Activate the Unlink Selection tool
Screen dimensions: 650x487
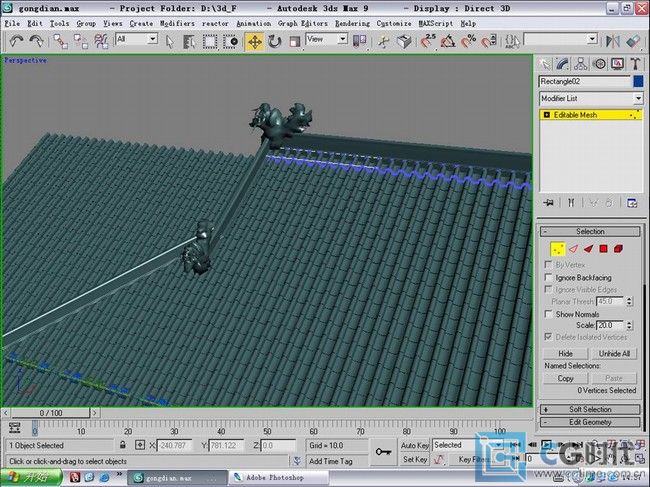click(x=80, y=41)
